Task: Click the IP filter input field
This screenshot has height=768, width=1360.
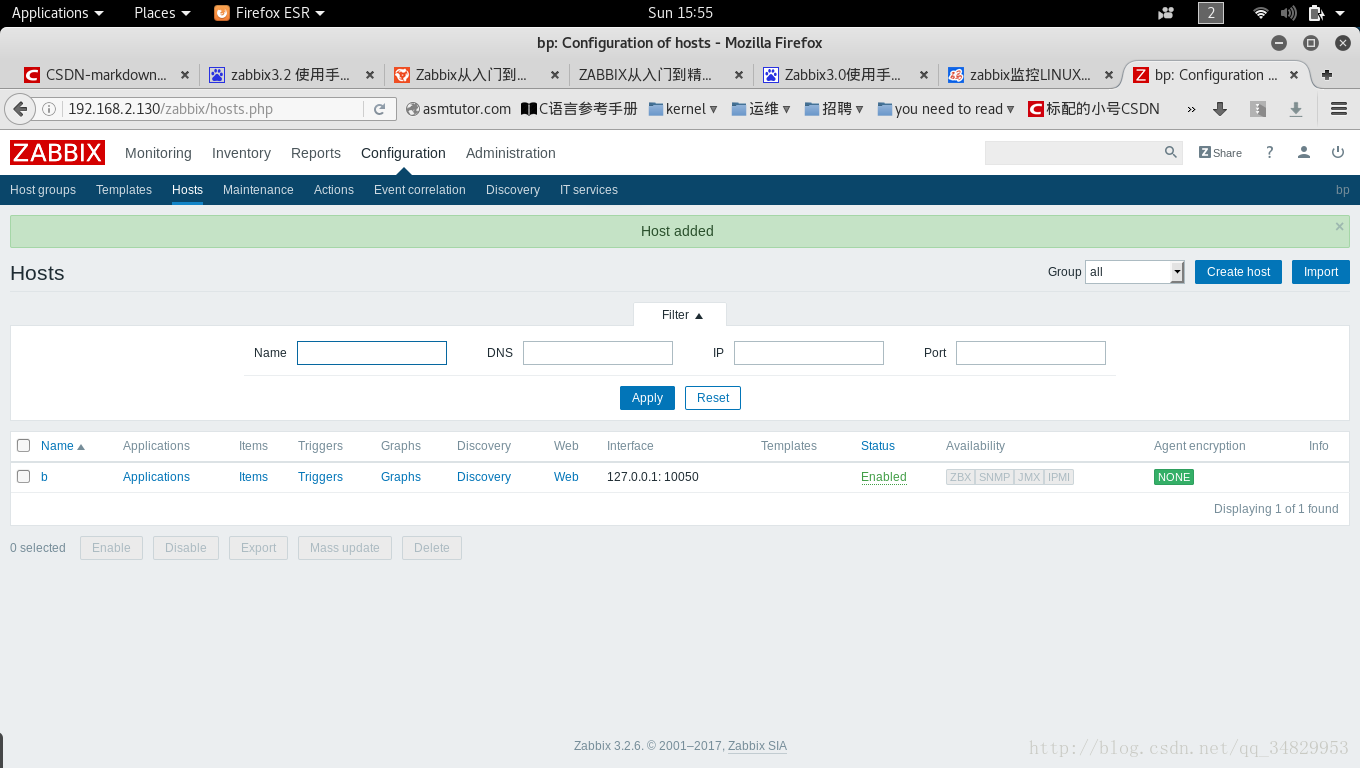Action: click(x=809, y=353)
